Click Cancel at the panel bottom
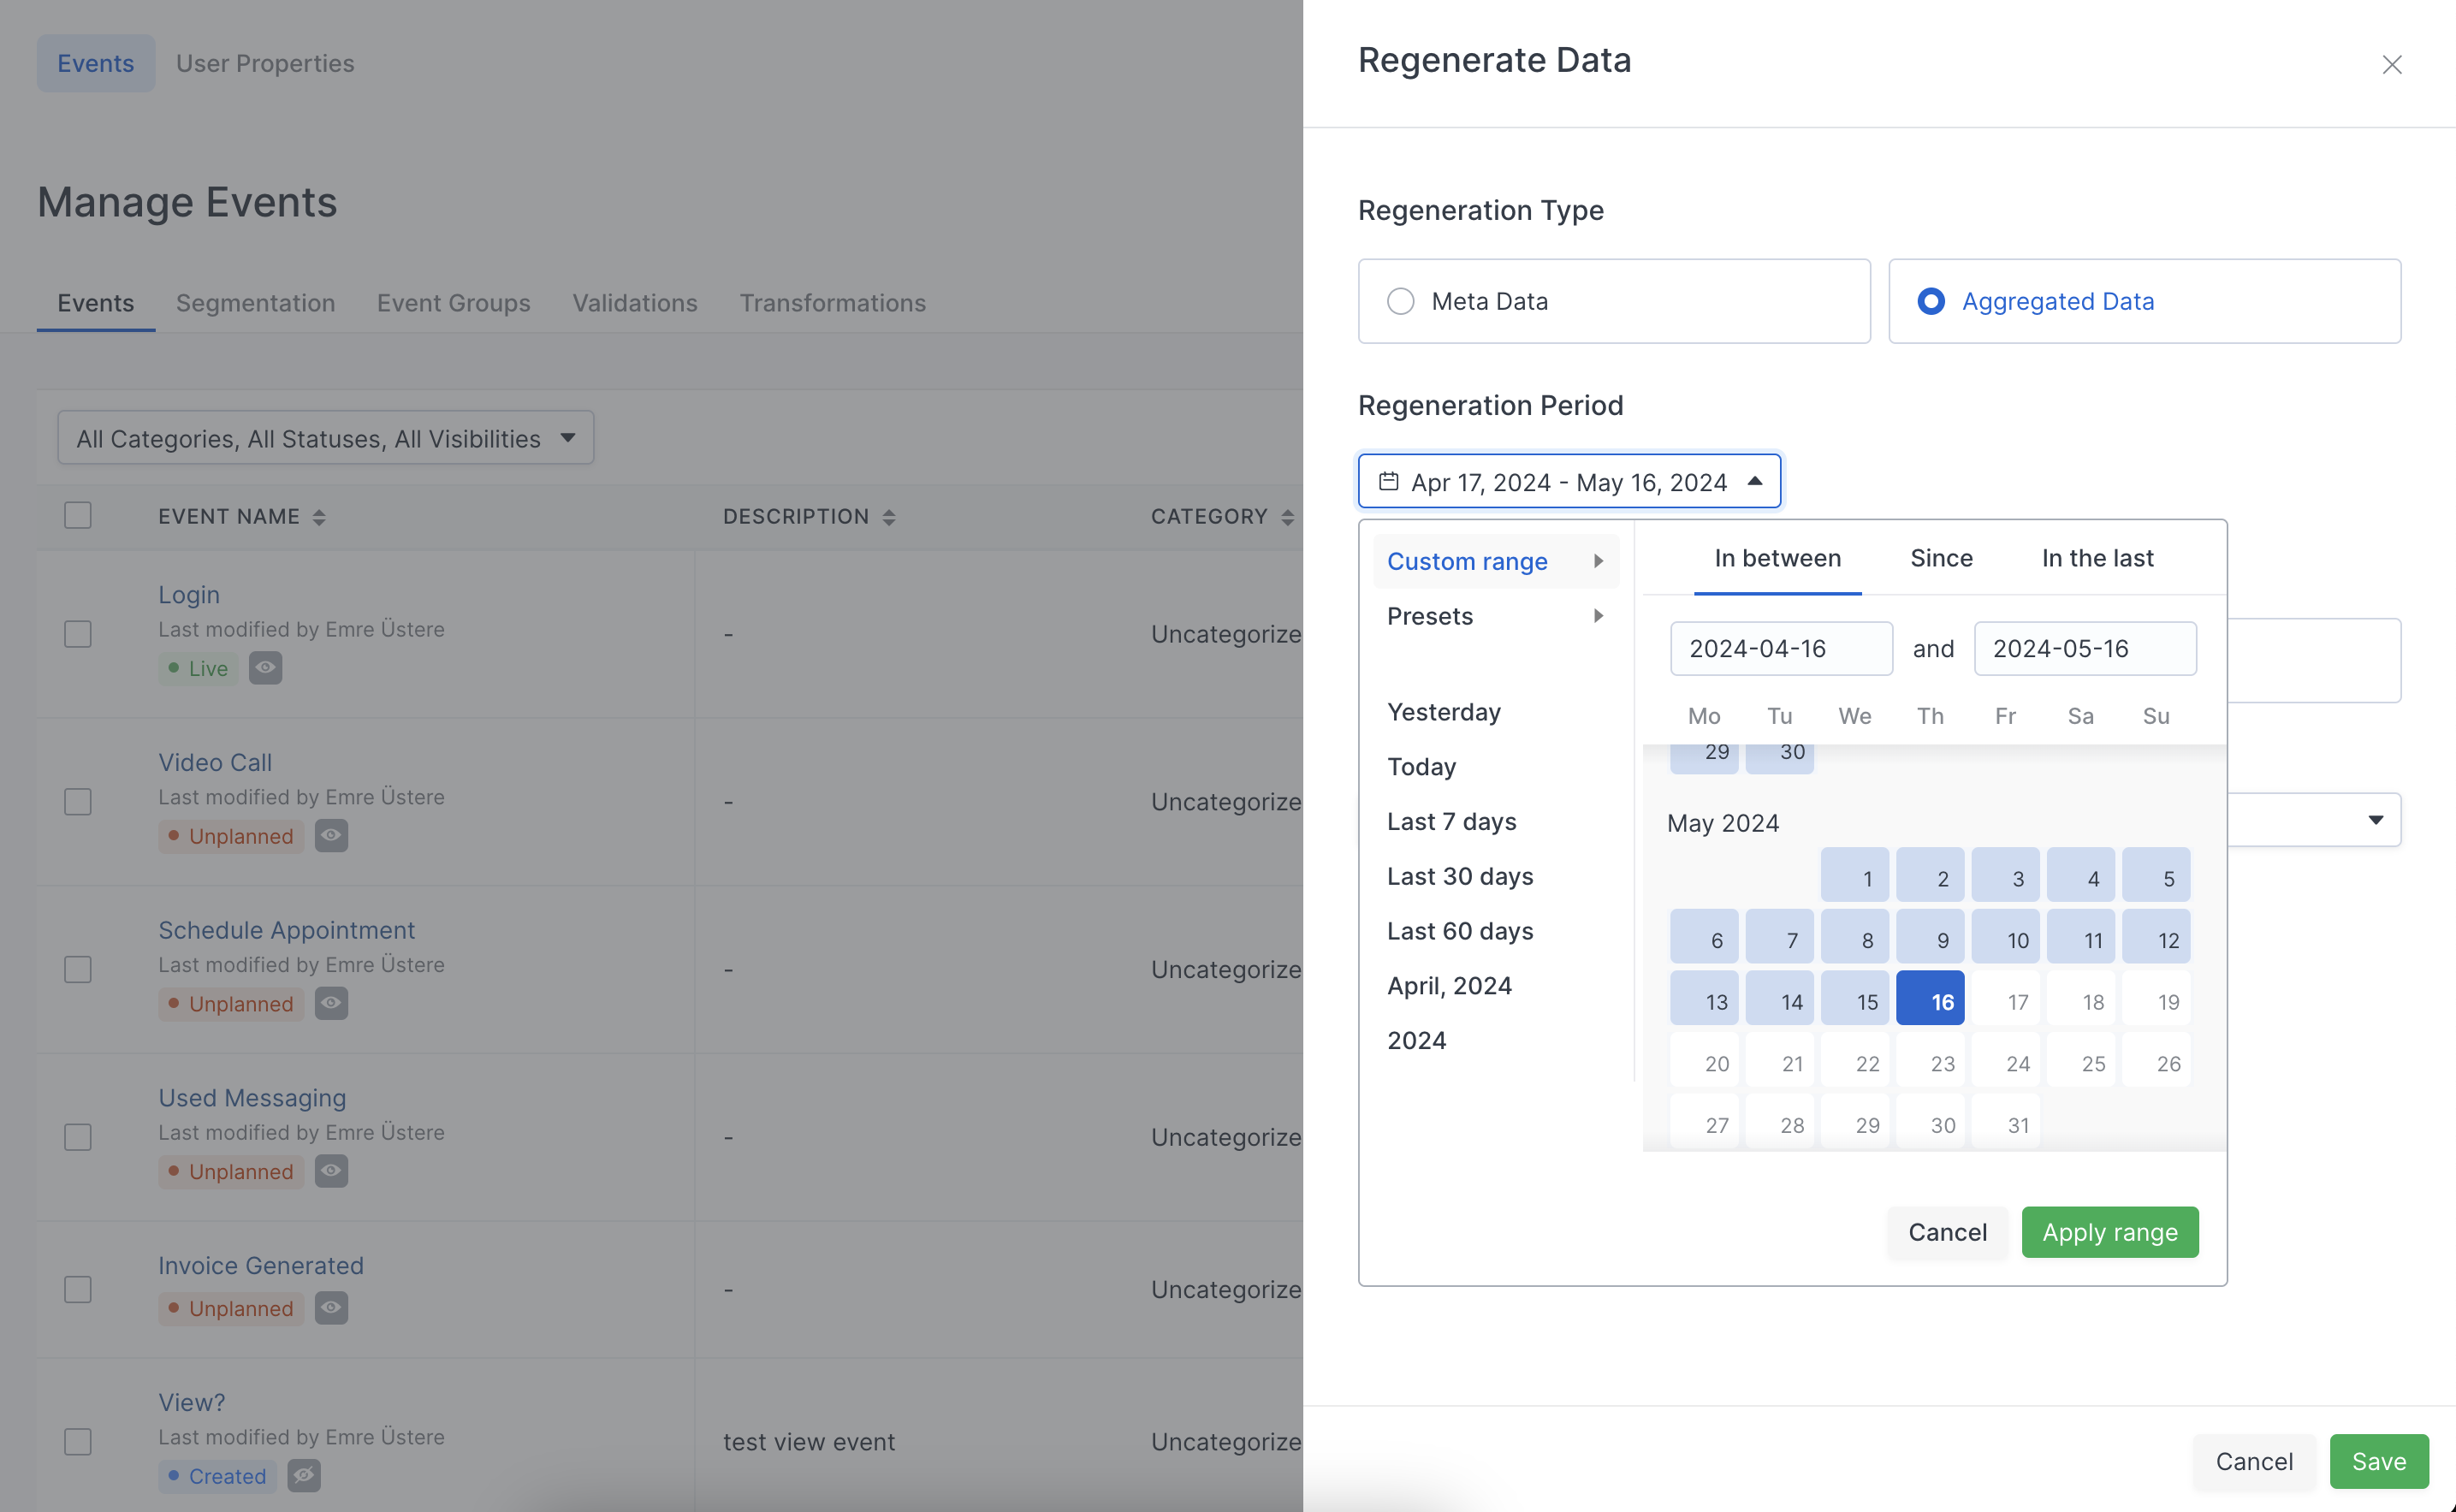This screenshot has width=2456, height=1512. point(2254,1461)
